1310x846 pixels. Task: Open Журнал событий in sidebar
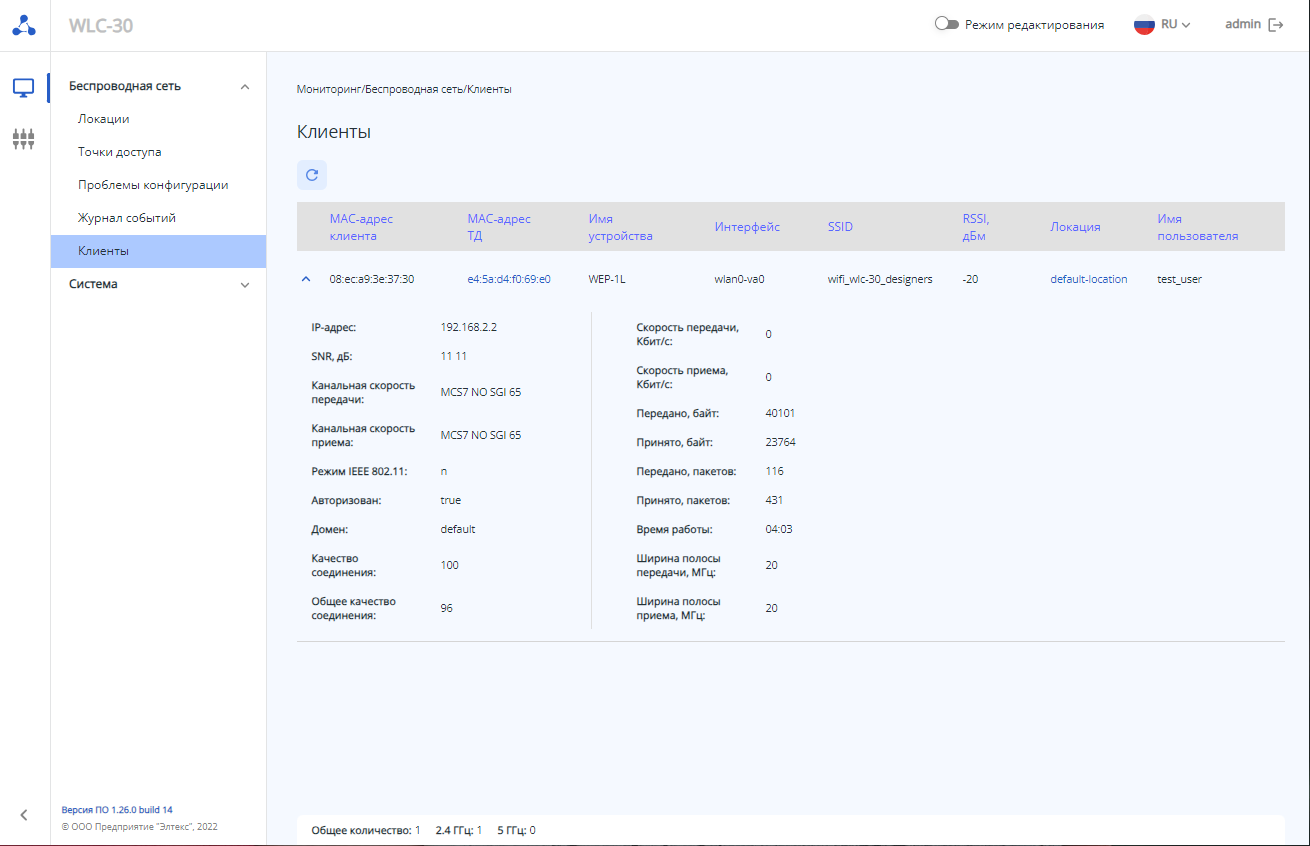[127, 218]
